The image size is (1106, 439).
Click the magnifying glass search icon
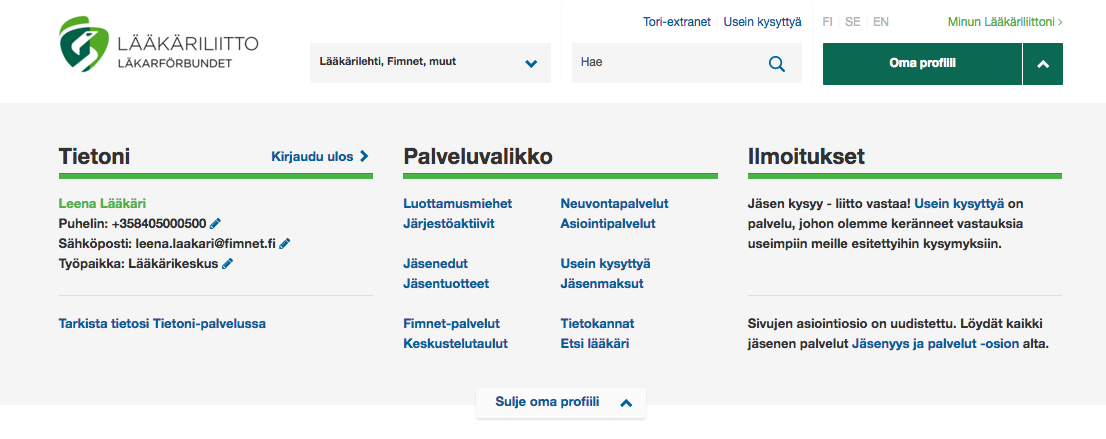[x=777, y=64]
